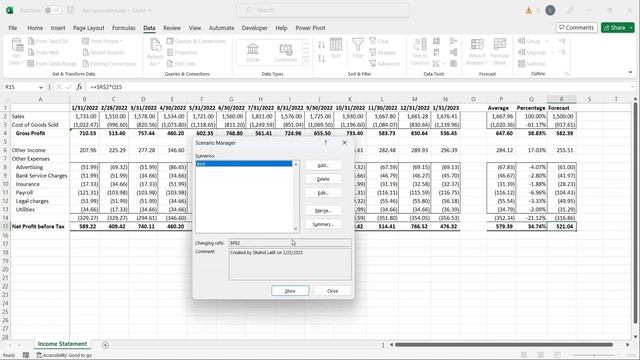Select cell A15 Net Profit before Tax

click(40, 227)
